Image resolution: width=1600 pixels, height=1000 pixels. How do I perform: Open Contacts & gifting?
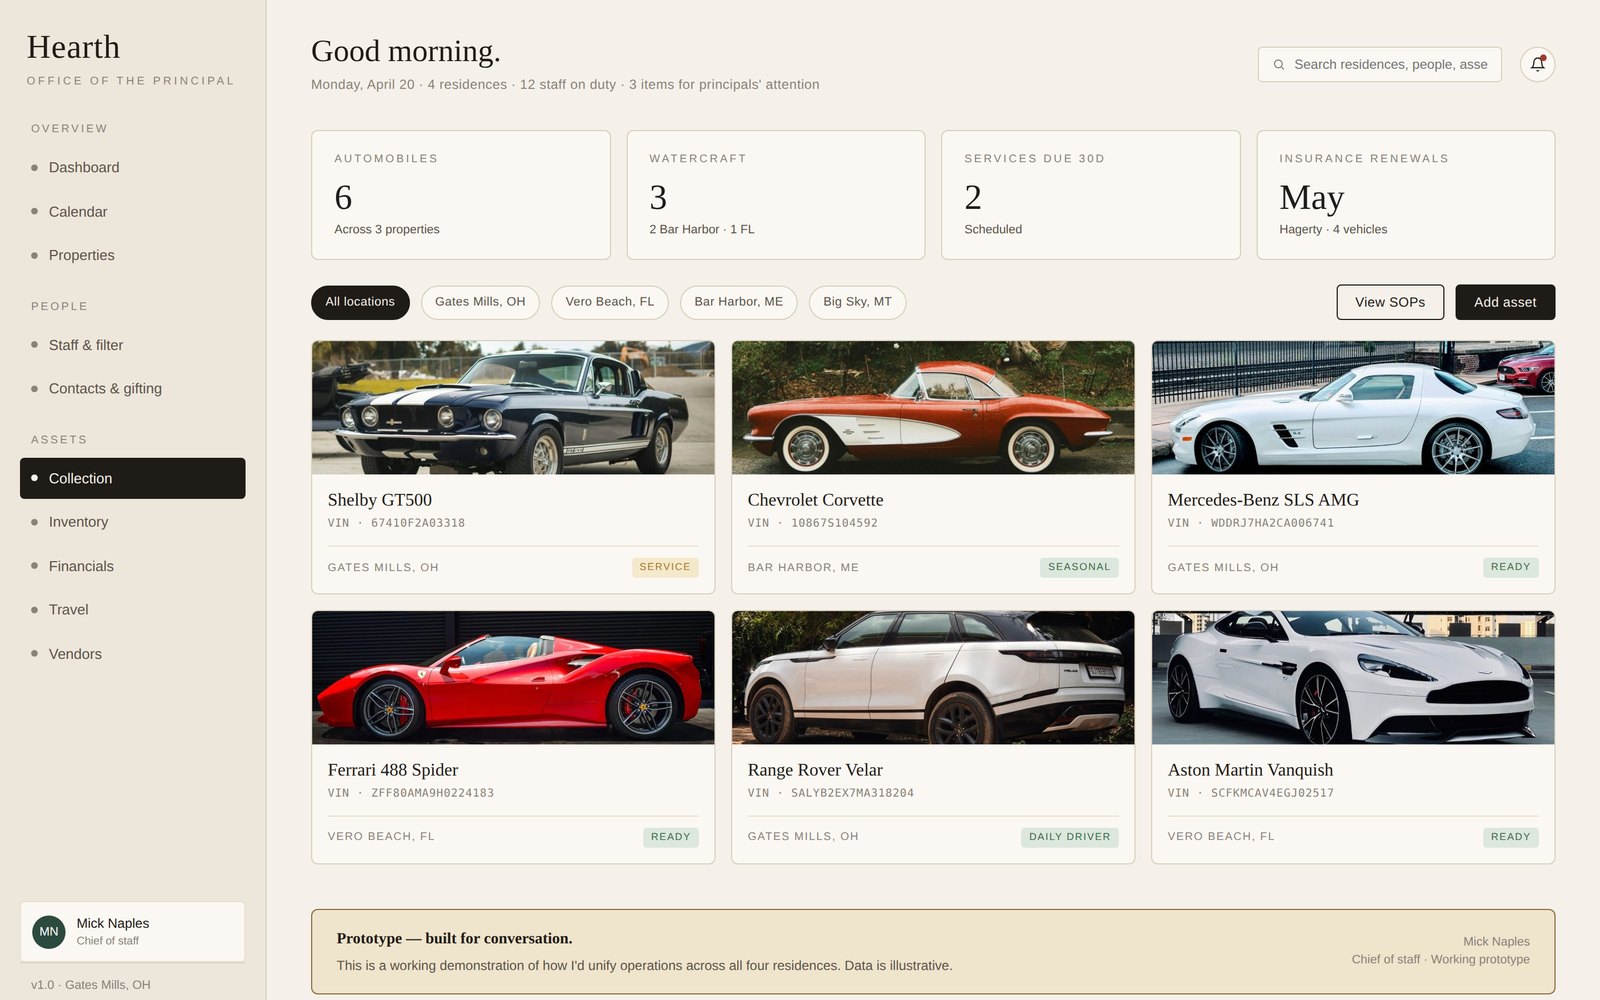(x=132, y=389)
